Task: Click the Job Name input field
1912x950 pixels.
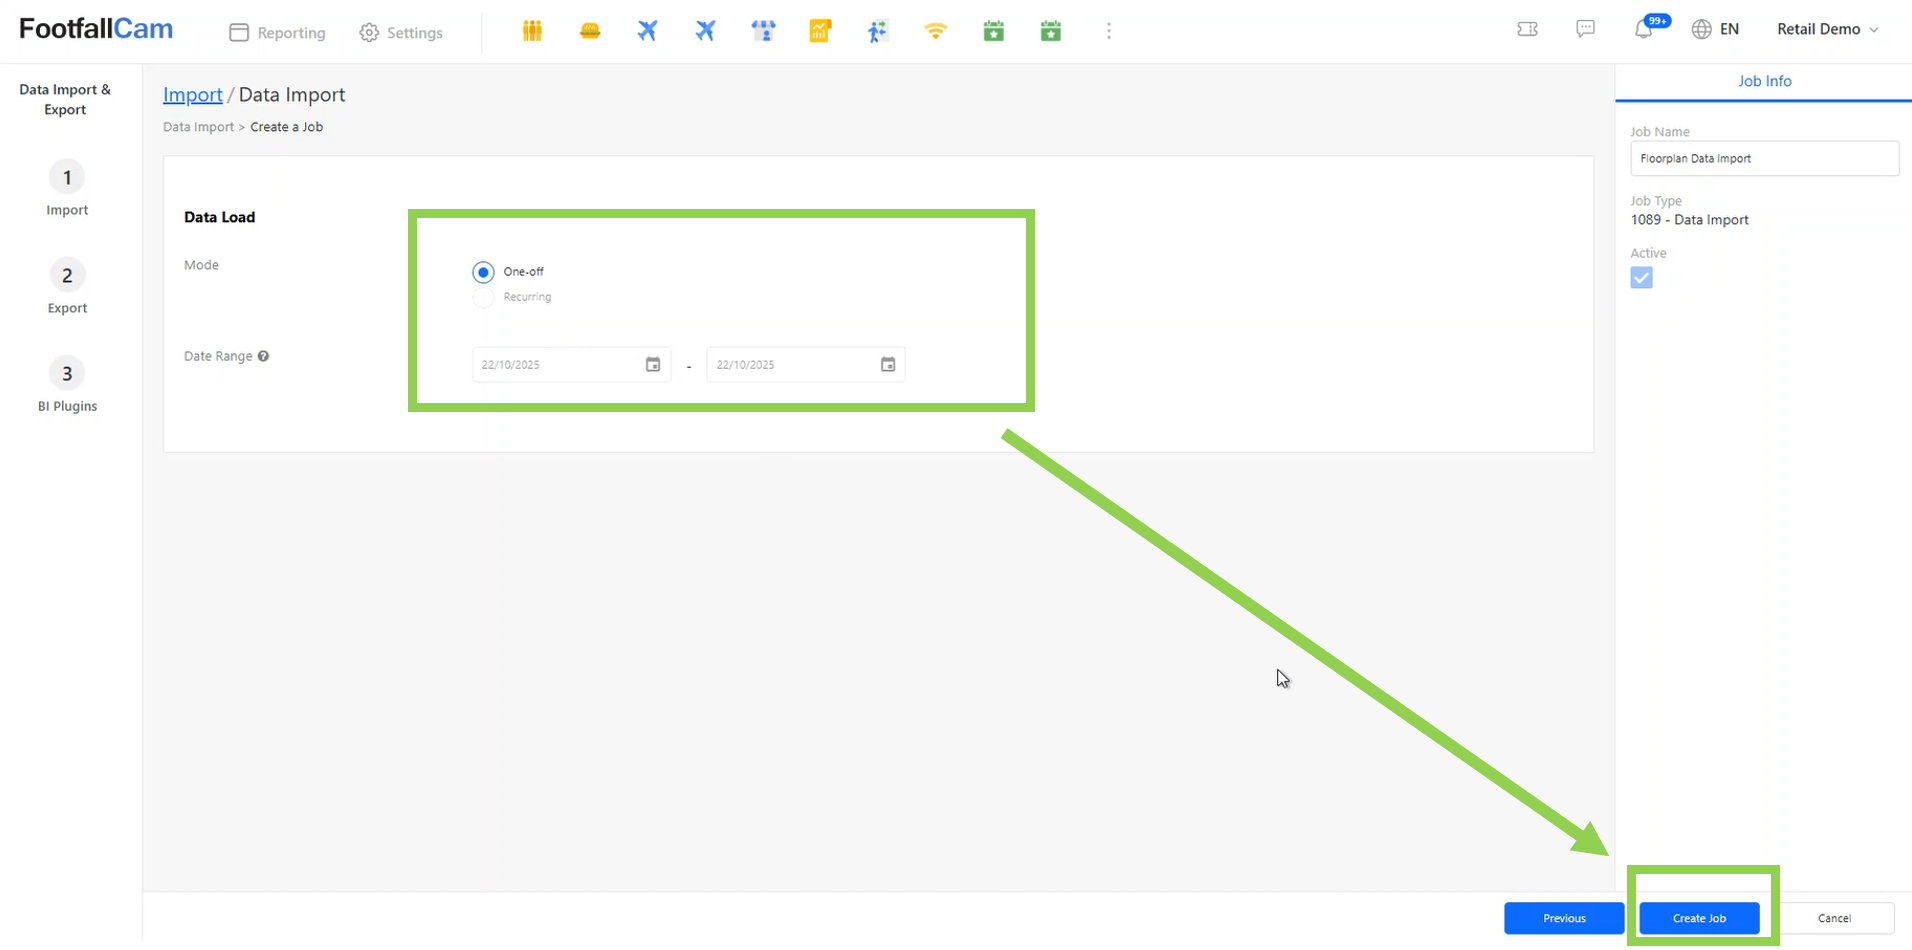Action: click(1764, 158)
